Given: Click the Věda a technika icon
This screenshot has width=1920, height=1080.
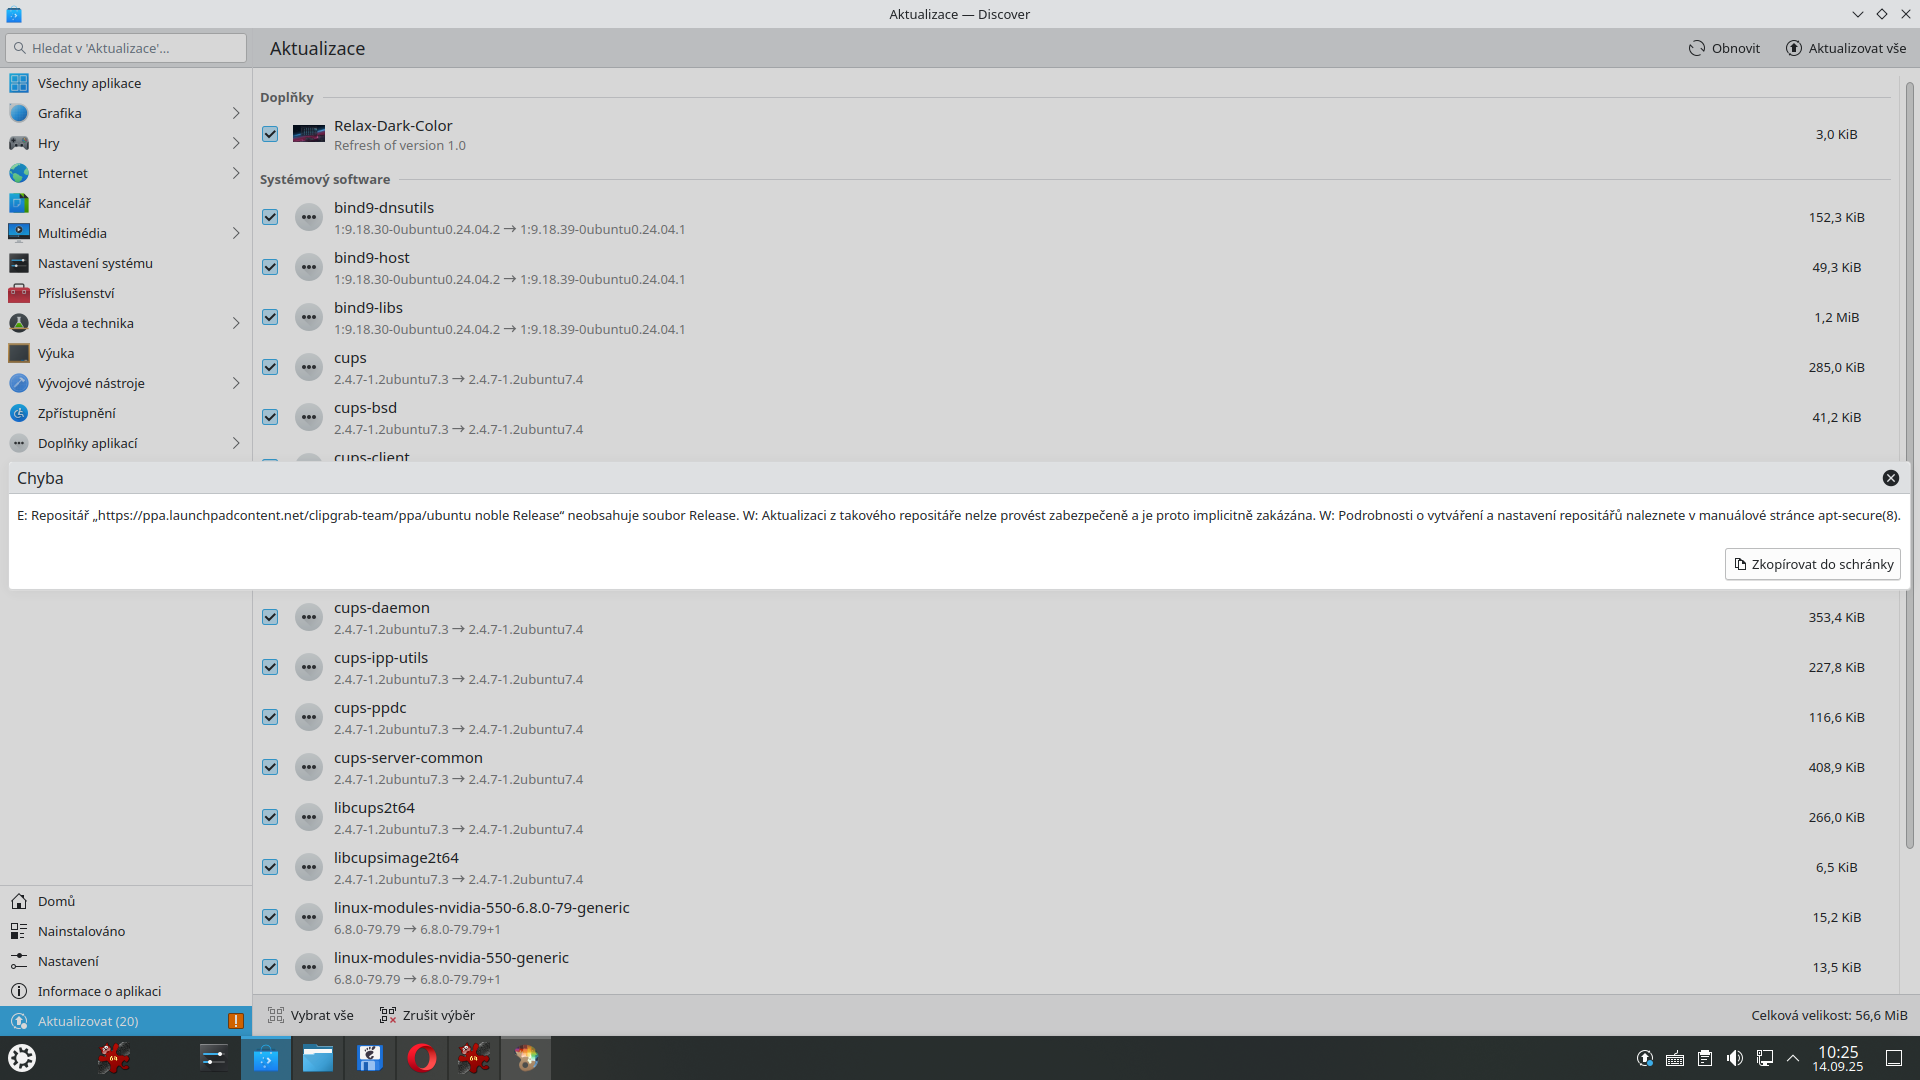Looking at the screenshot, I should point(19,323).
